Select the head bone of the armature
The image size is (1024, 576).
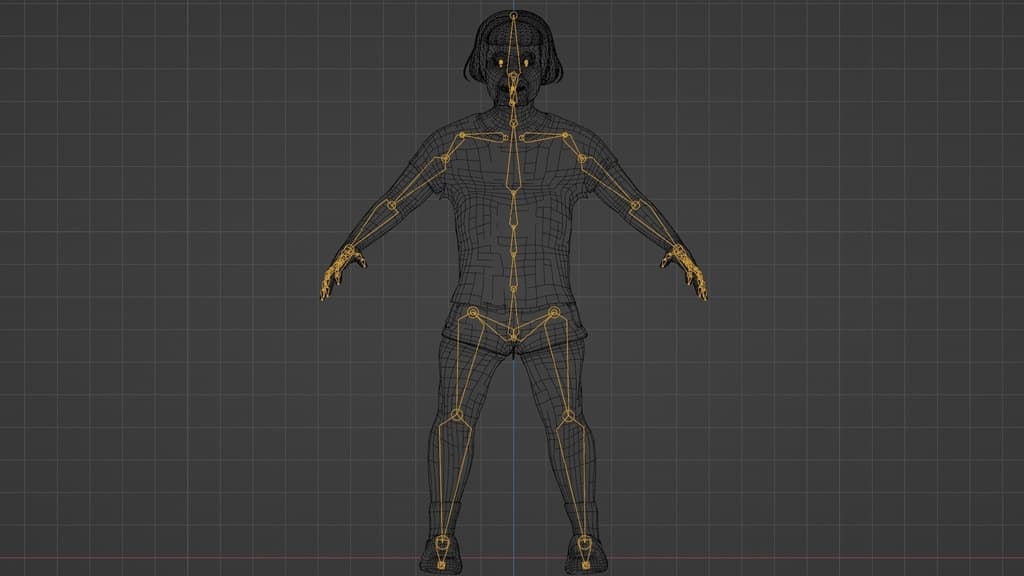[x=513, y=46]
